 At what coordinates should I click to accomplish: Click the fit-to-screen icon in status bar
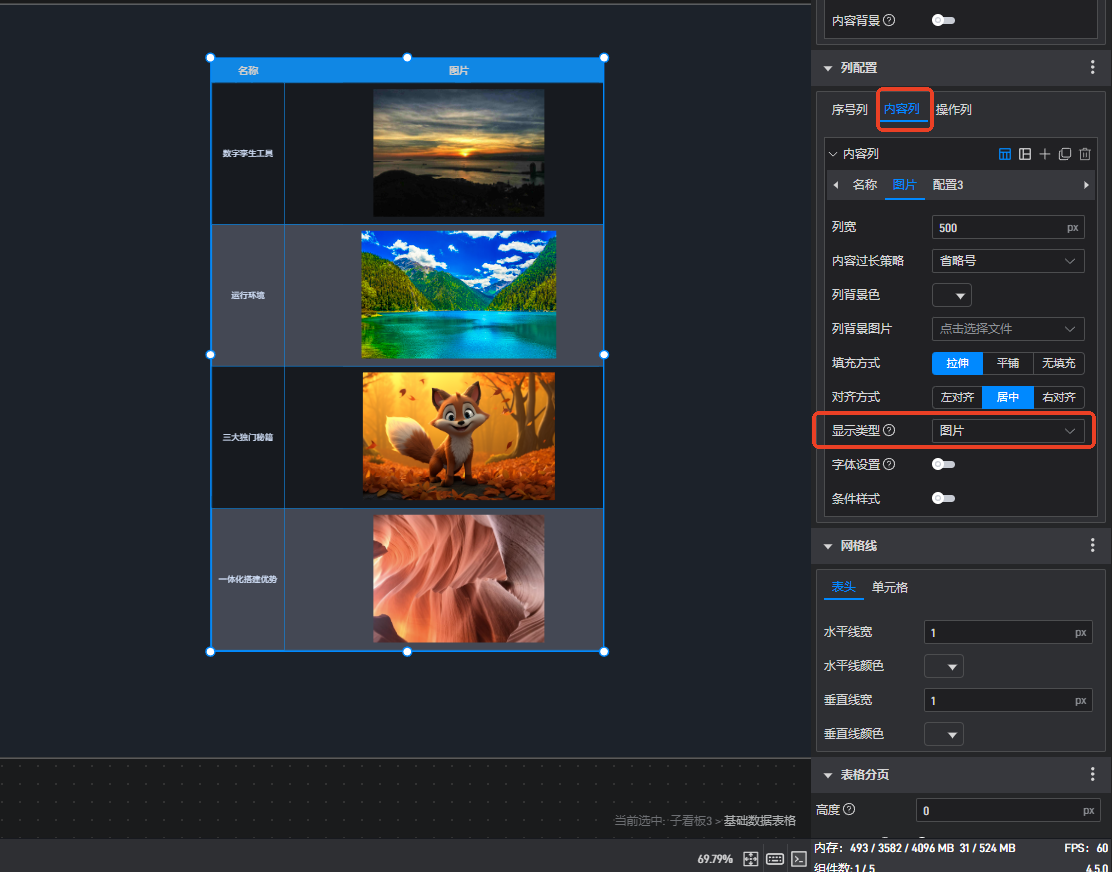pos(750,859)
